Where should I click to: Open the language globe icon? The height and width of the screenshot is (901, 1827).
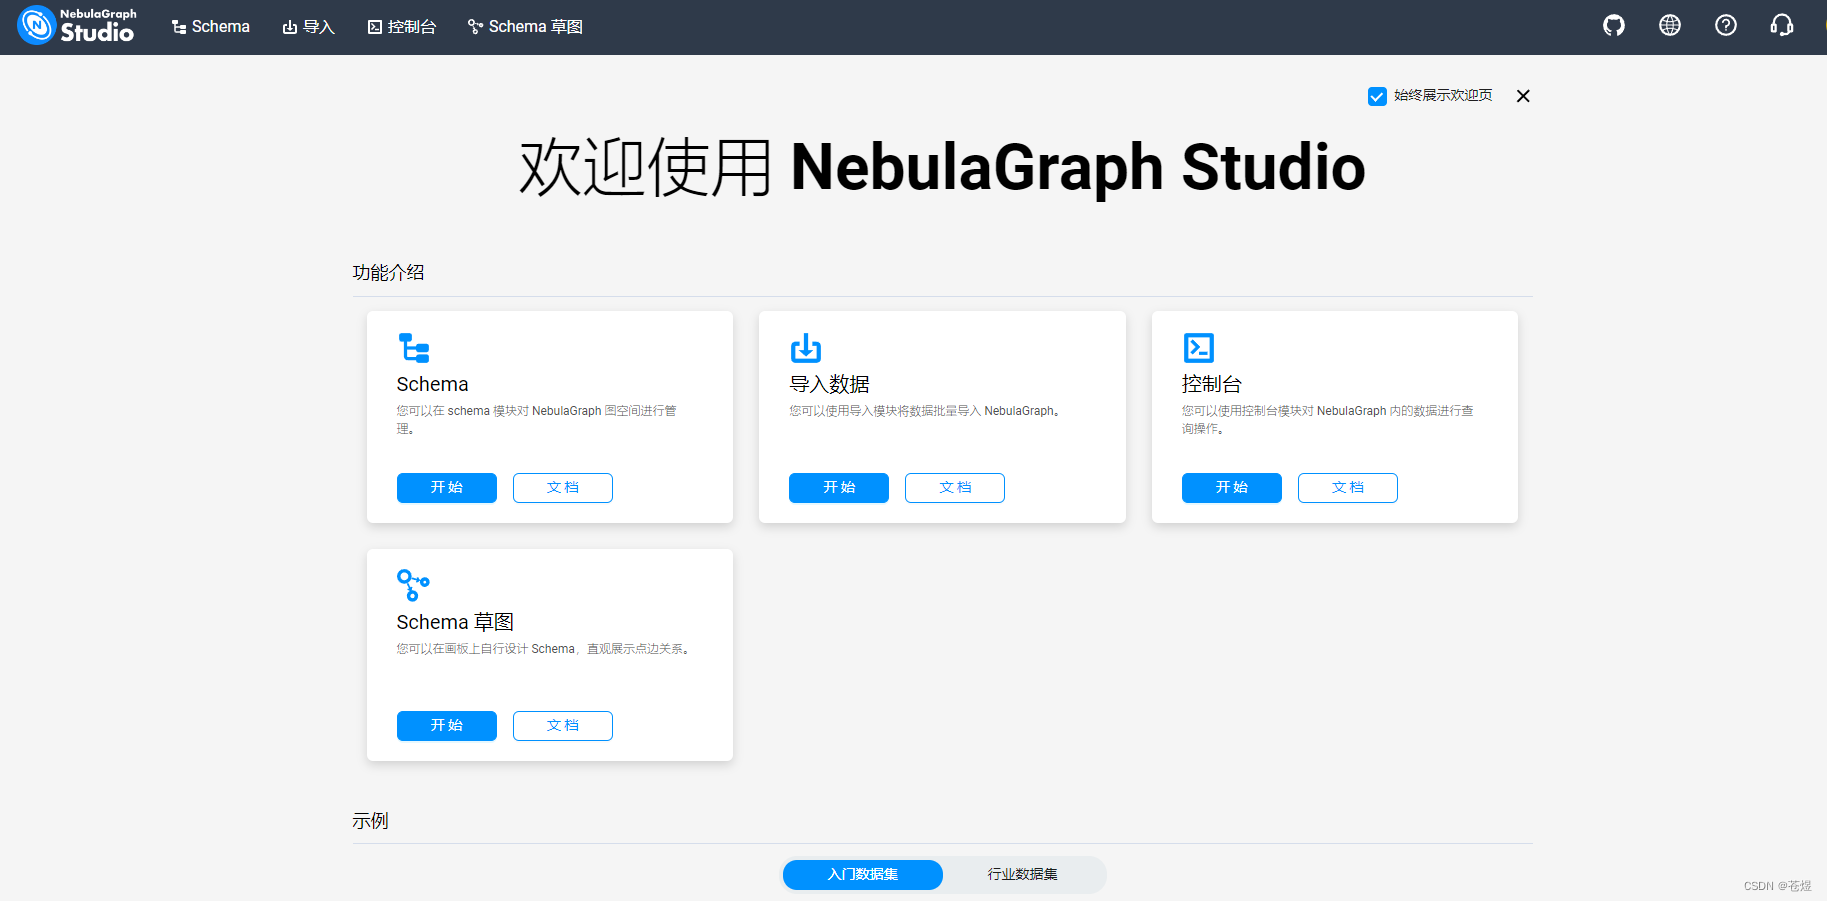(1670, 26)
